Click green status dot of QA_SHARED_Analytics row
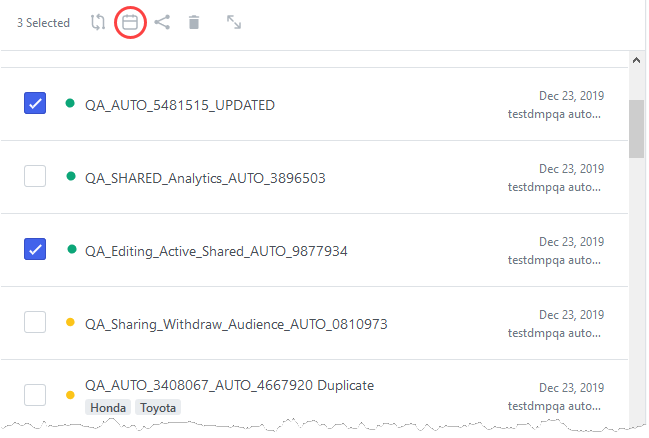 (x=71, y=176)
